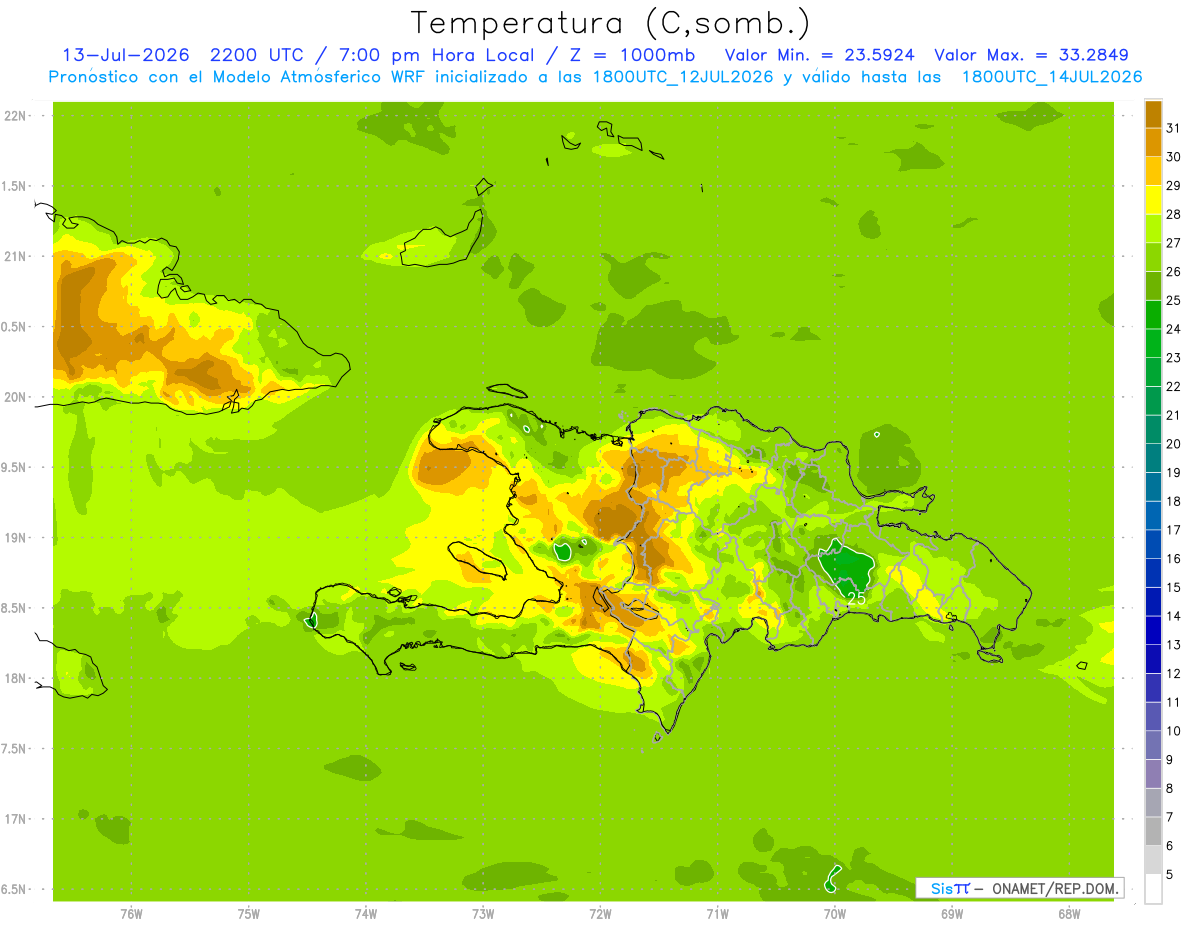Click the white "25" contour label on the map

click(x=856, y=598)
